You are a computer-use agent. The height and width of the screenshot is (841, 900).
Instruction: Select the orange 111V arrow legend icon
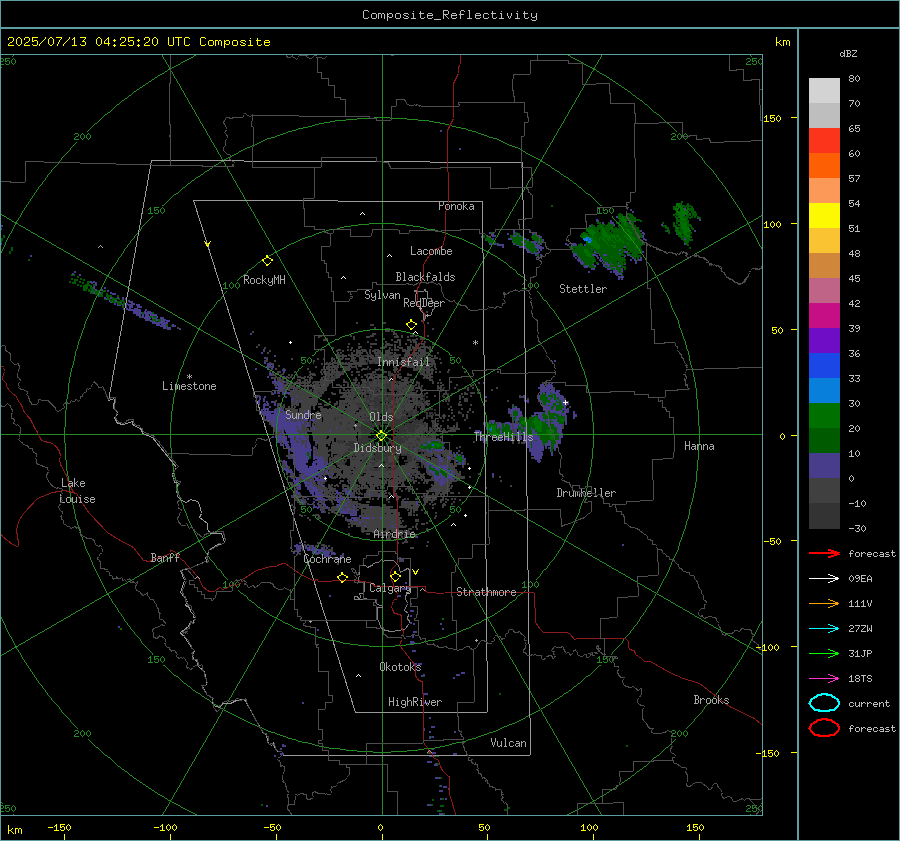[824, 603]
